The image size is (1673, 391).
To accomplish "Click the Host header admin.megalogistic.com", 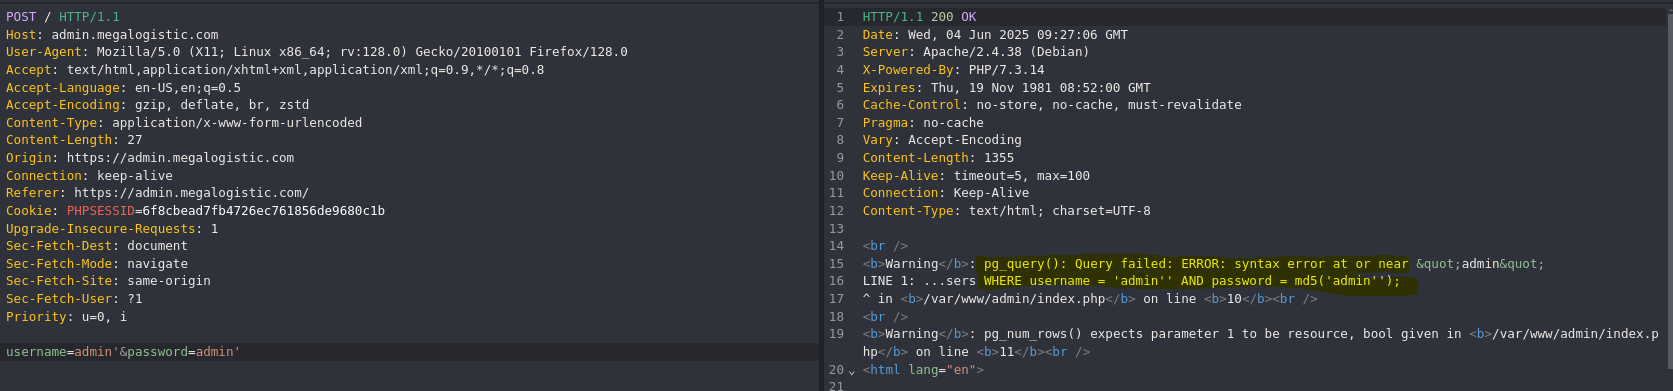I will pos(112,35).
